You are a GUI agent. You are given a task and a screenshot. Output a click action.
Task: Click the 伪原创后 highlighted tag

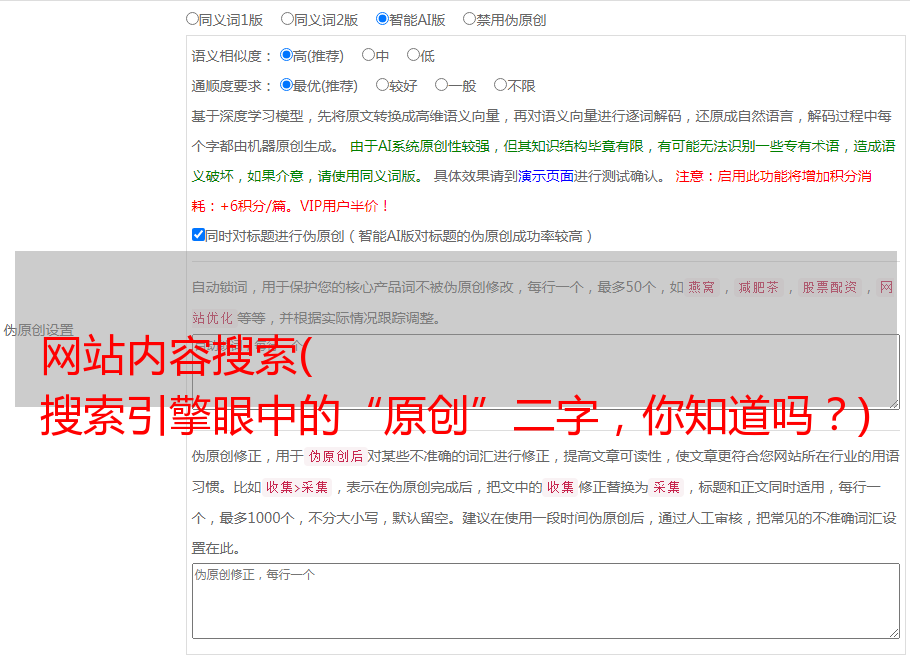coord(336,456)
